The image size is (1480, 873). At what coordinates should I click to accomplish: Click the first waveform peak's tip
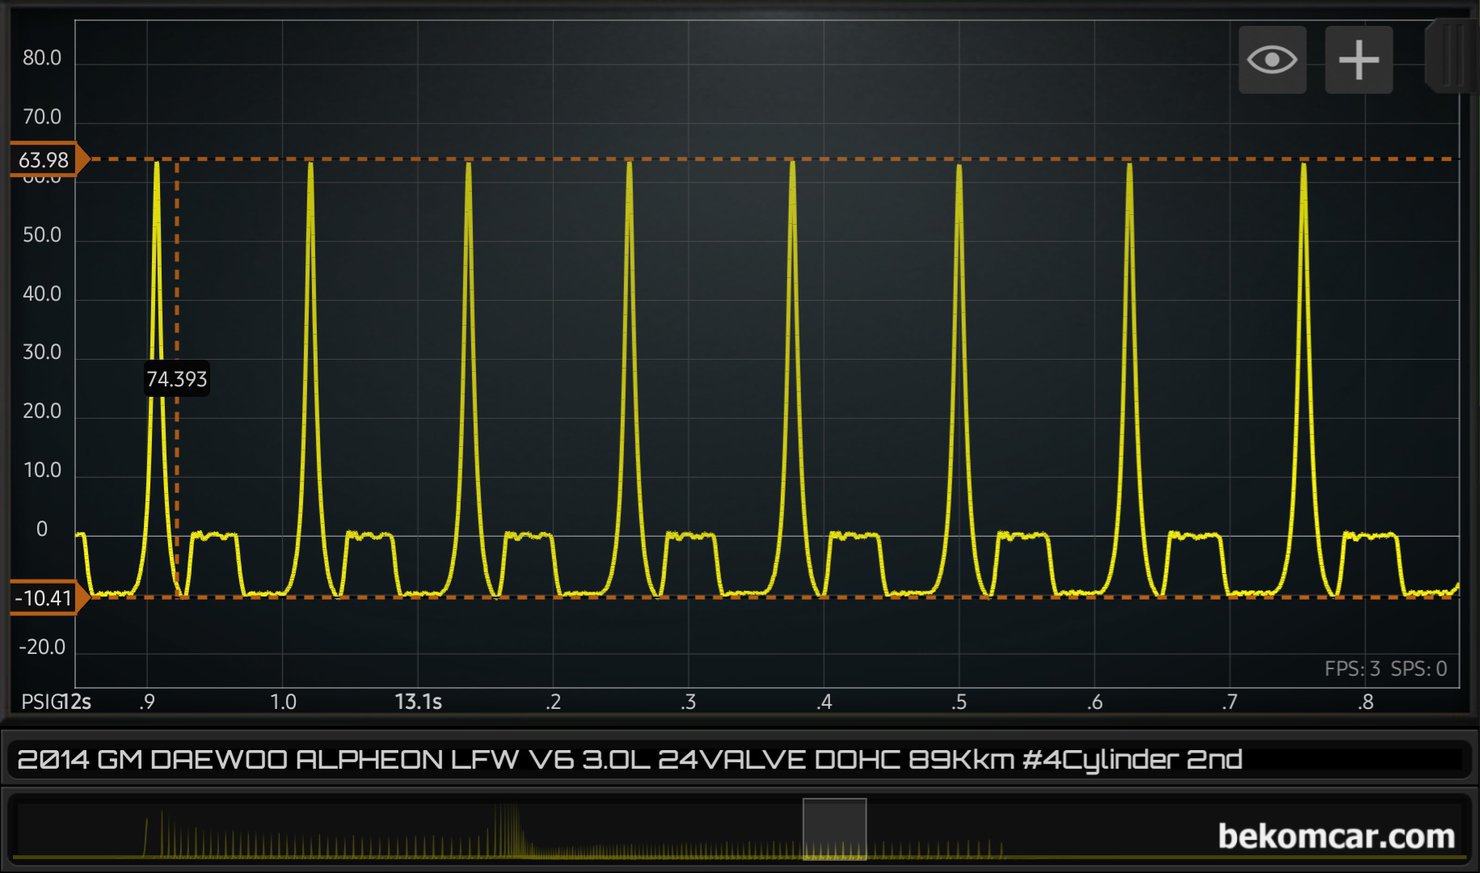[x=157, y=163]
